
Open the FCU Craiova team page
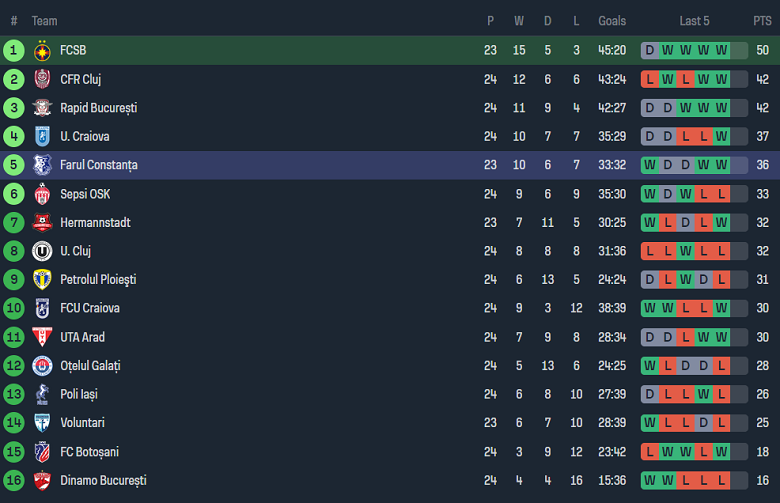(x=89, y=308)
